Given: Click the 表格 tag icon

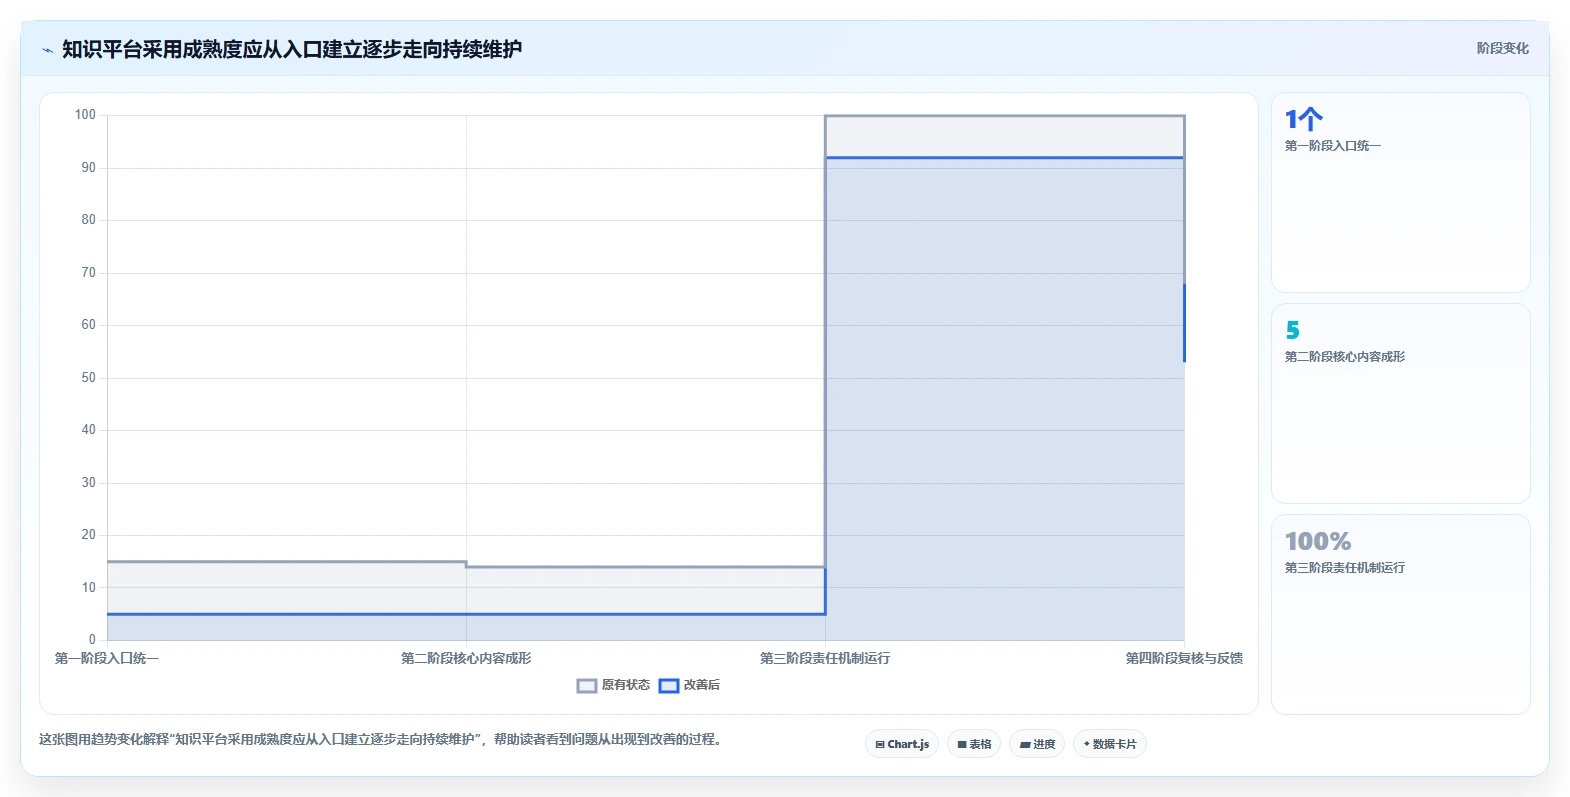Looking at the screenshot, I should [x=962, y=745].
